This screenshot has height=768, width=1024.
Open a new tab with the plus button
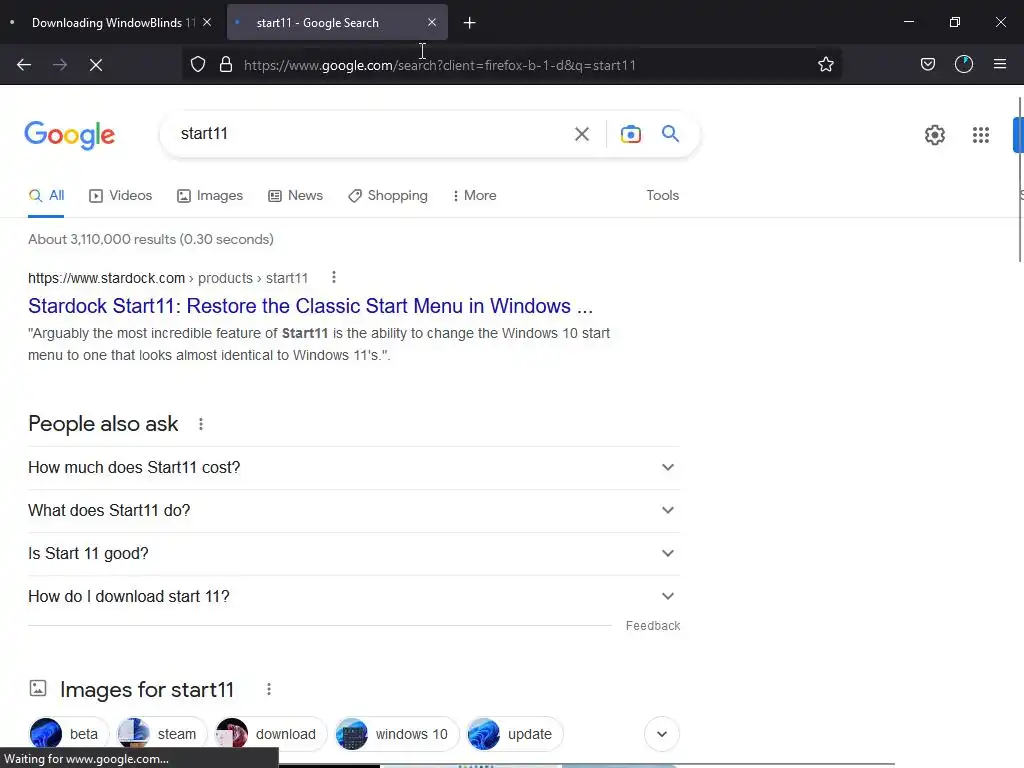tap(470, 23)
